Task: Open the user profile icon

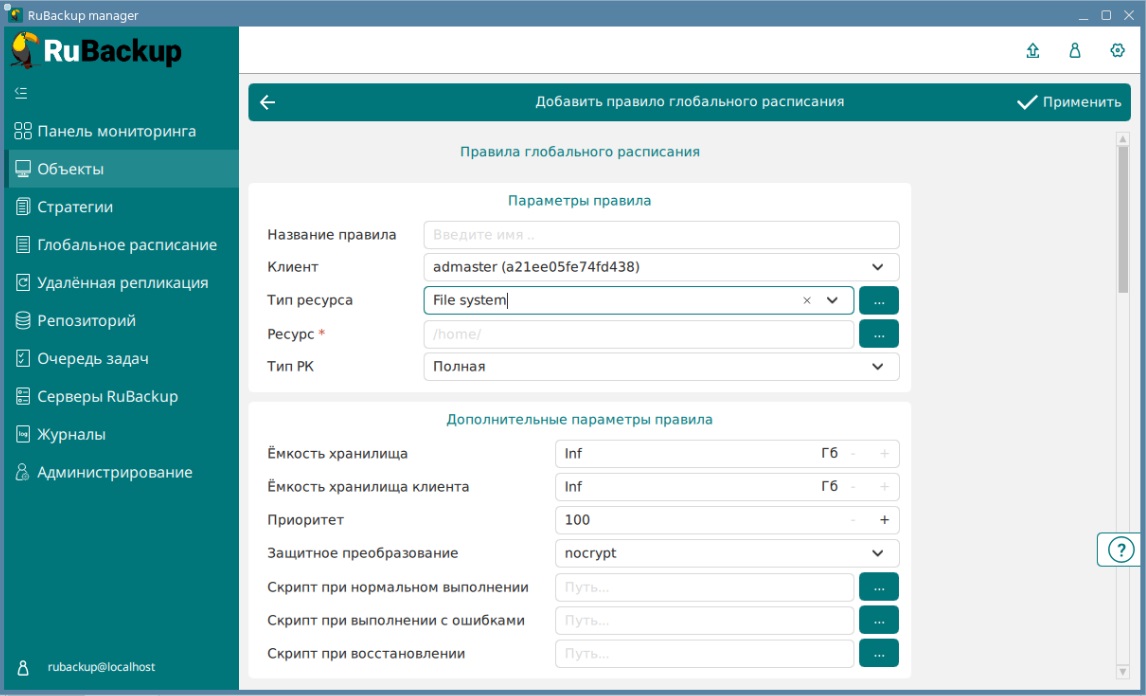Action: [x=1075, y=51]
